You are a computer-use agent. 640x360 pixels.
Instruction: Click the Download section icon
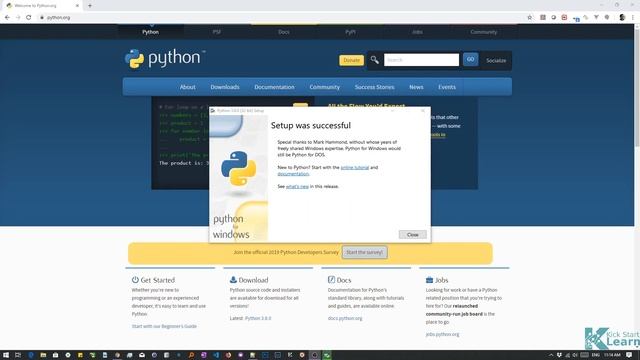coord(233,280)
